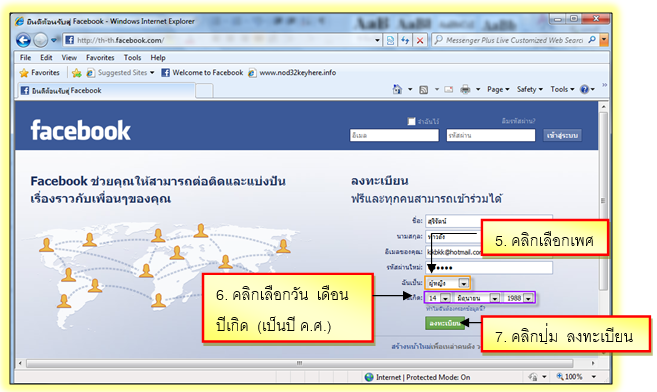This screenshot has width=657, height=392.
Task: Click the browser Back arrow button
Action: click(23, 40)
